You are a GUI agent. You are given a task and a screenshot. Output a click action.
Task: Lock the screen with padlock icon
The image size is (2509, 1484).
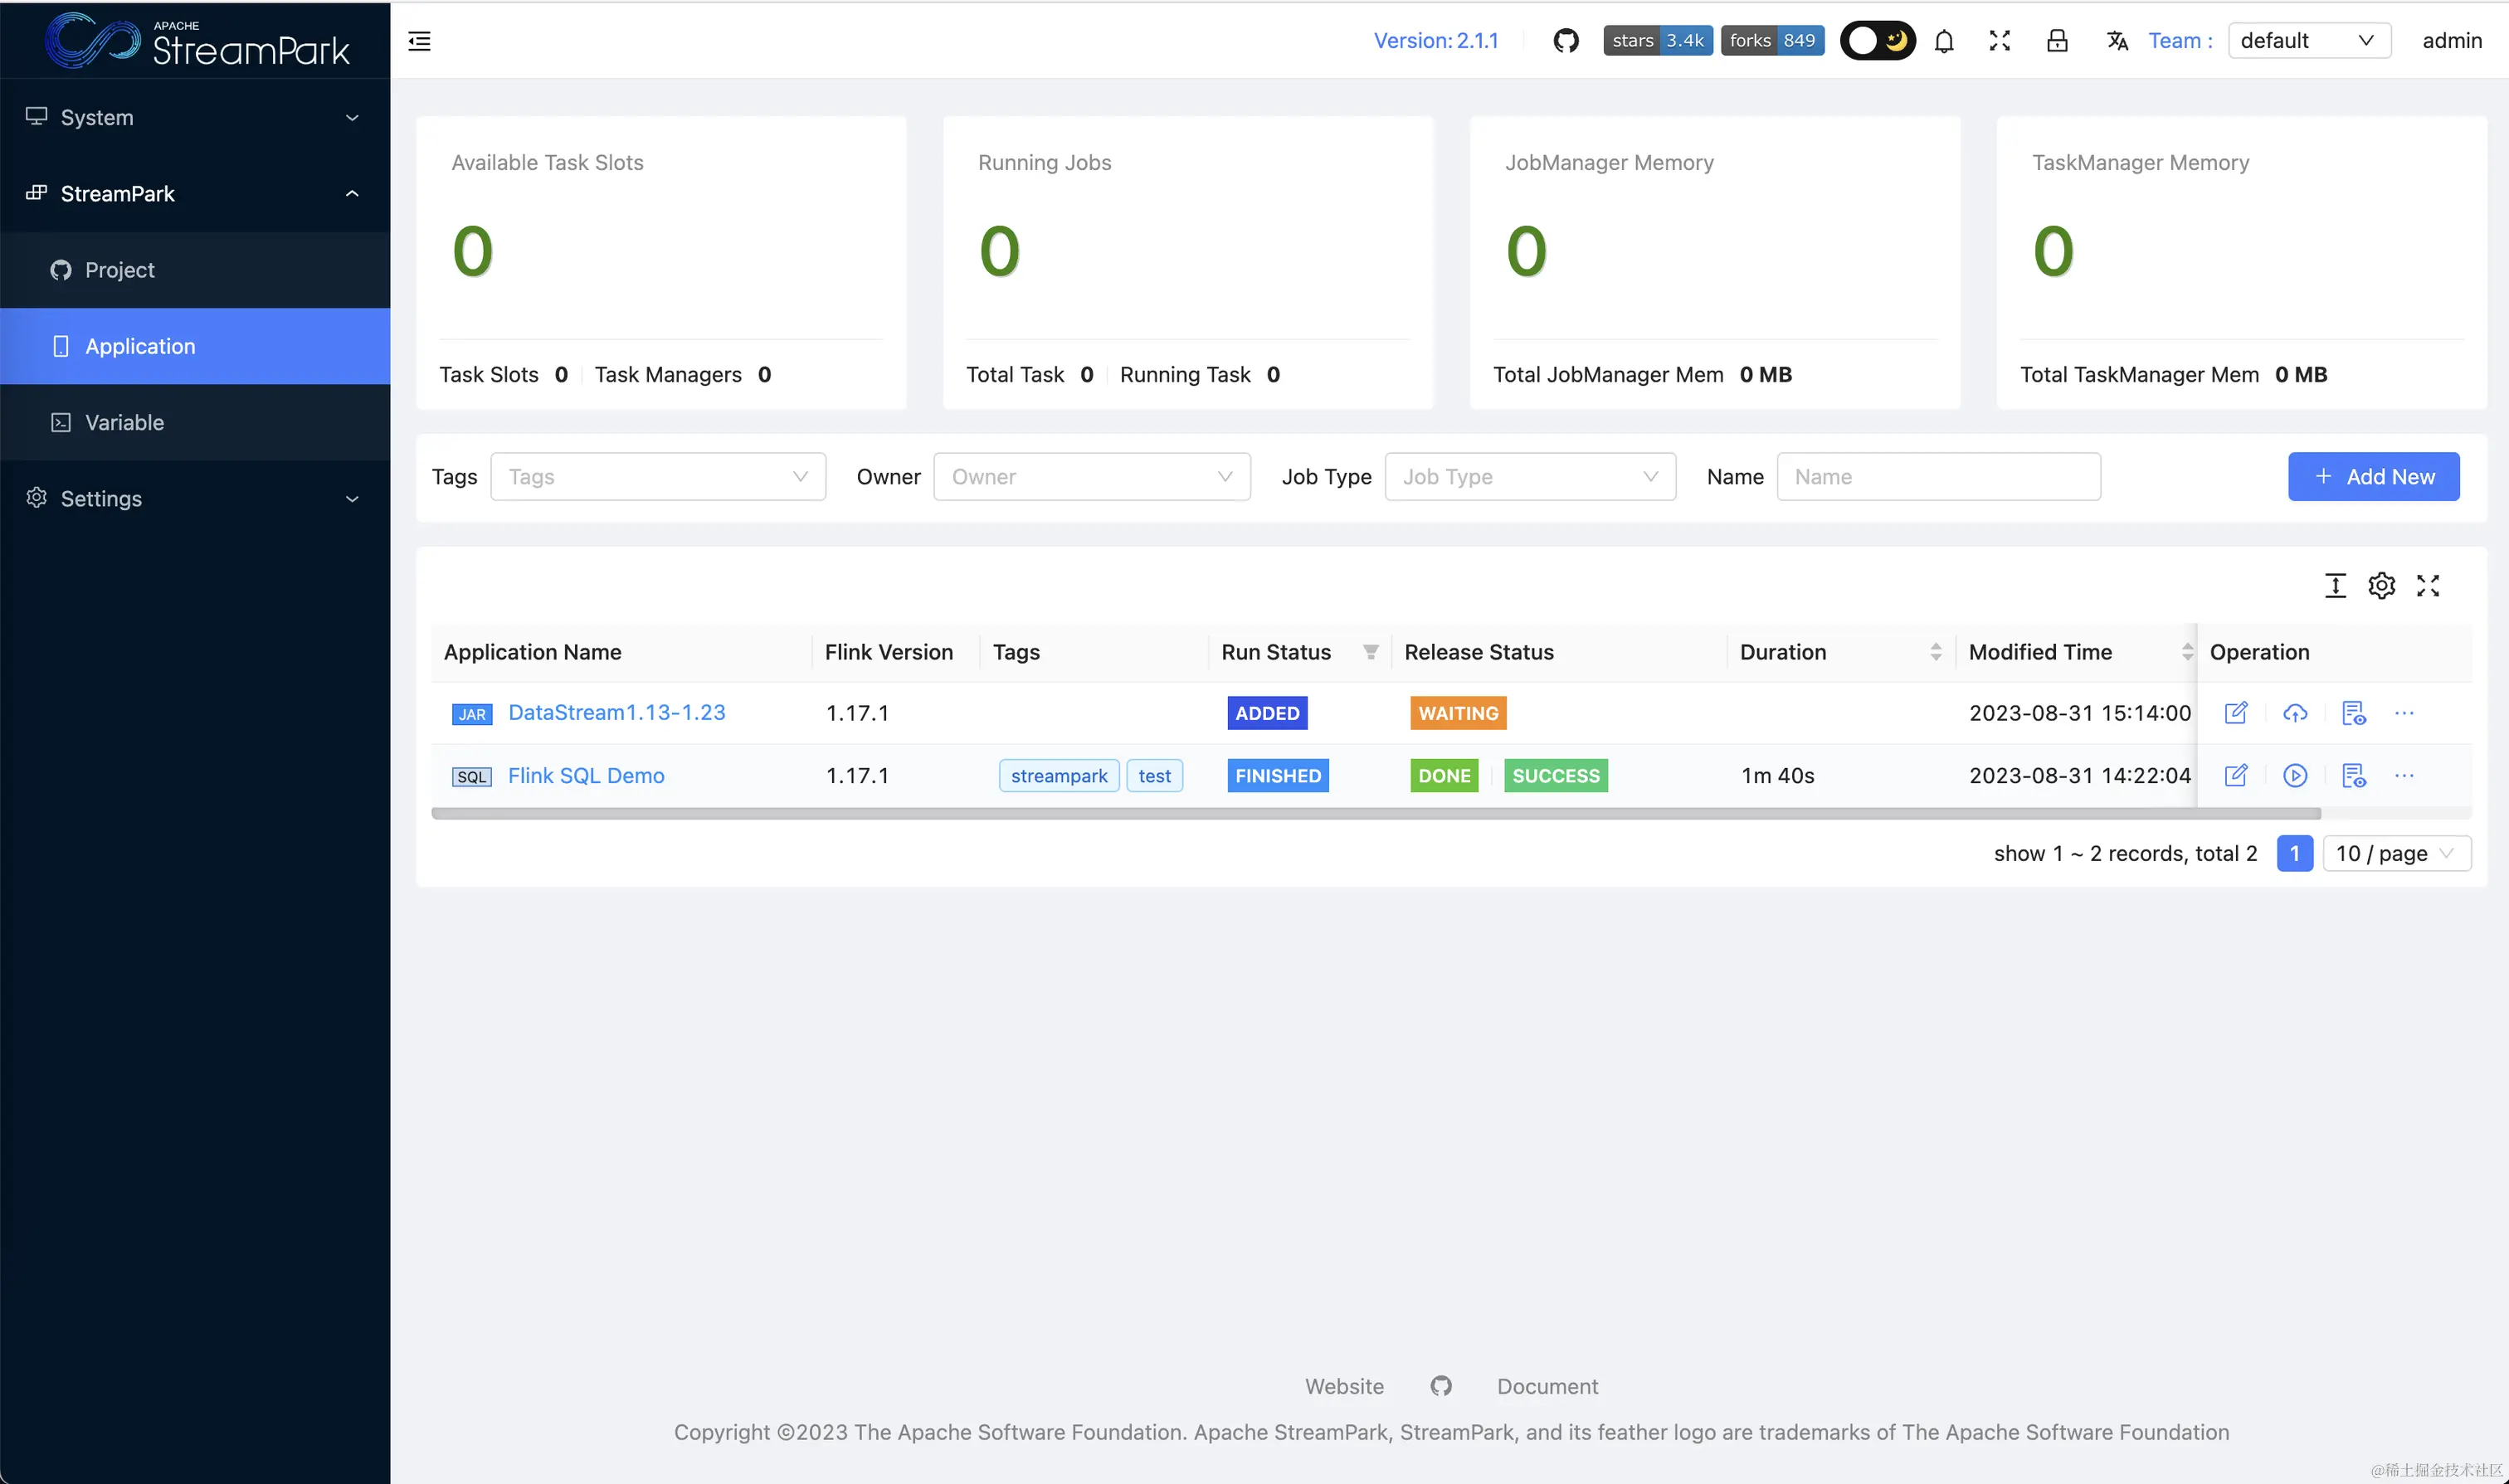coord(2056,41)
